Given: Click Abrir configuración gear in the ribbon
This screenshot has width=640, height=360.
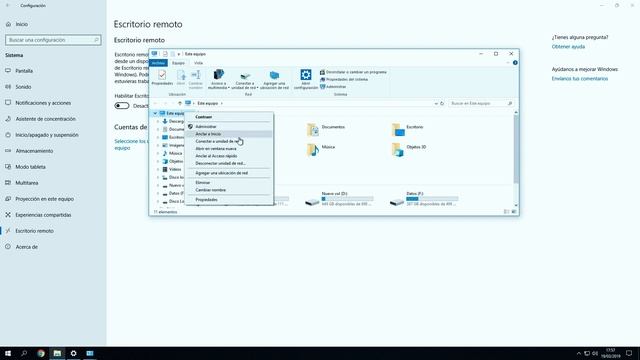Looking at the screenshot, I should (x=306, y=79).
